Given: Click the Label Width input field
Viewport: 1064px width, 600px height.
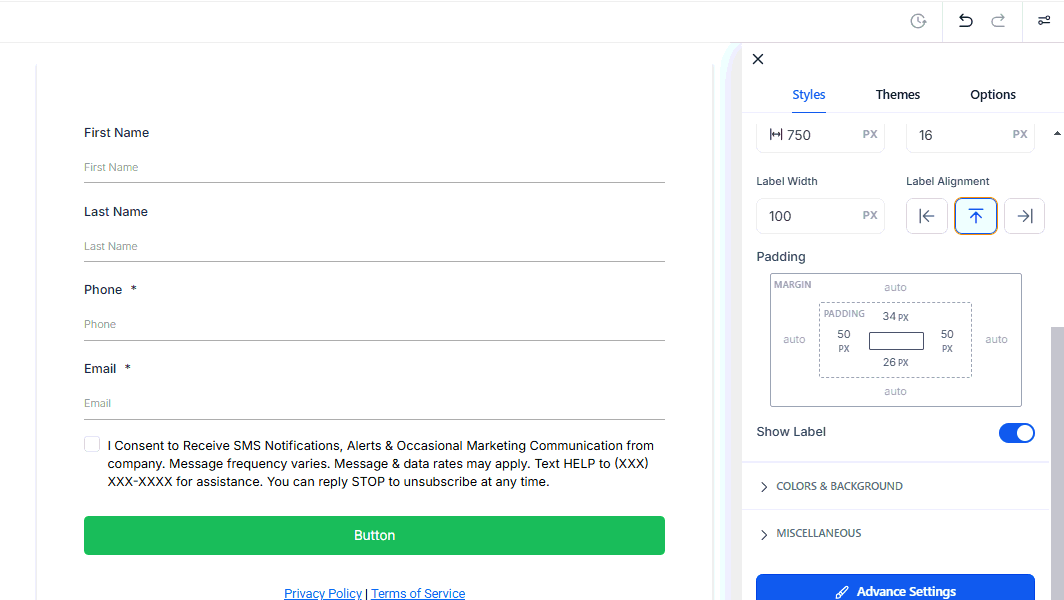Looking at the screenshot, I should (810, 216).
